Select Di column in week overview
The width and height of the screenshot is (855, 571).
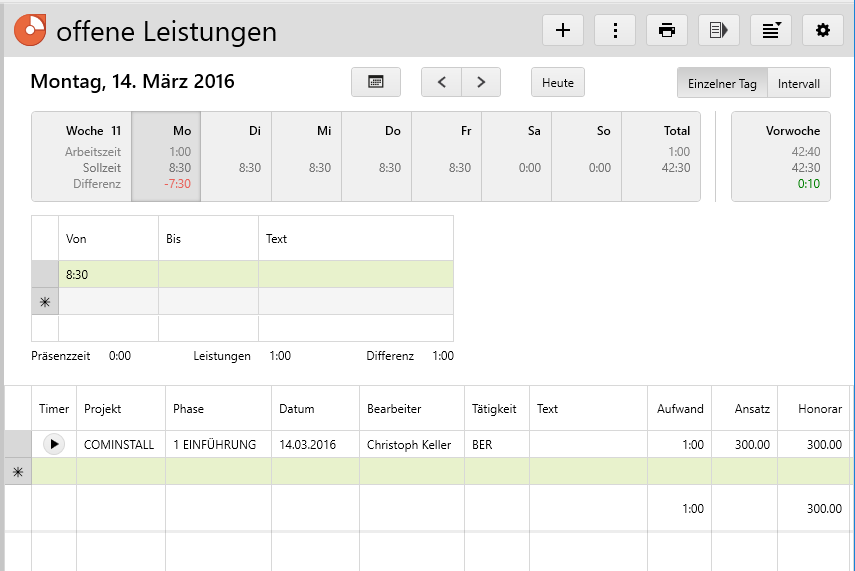236,157
